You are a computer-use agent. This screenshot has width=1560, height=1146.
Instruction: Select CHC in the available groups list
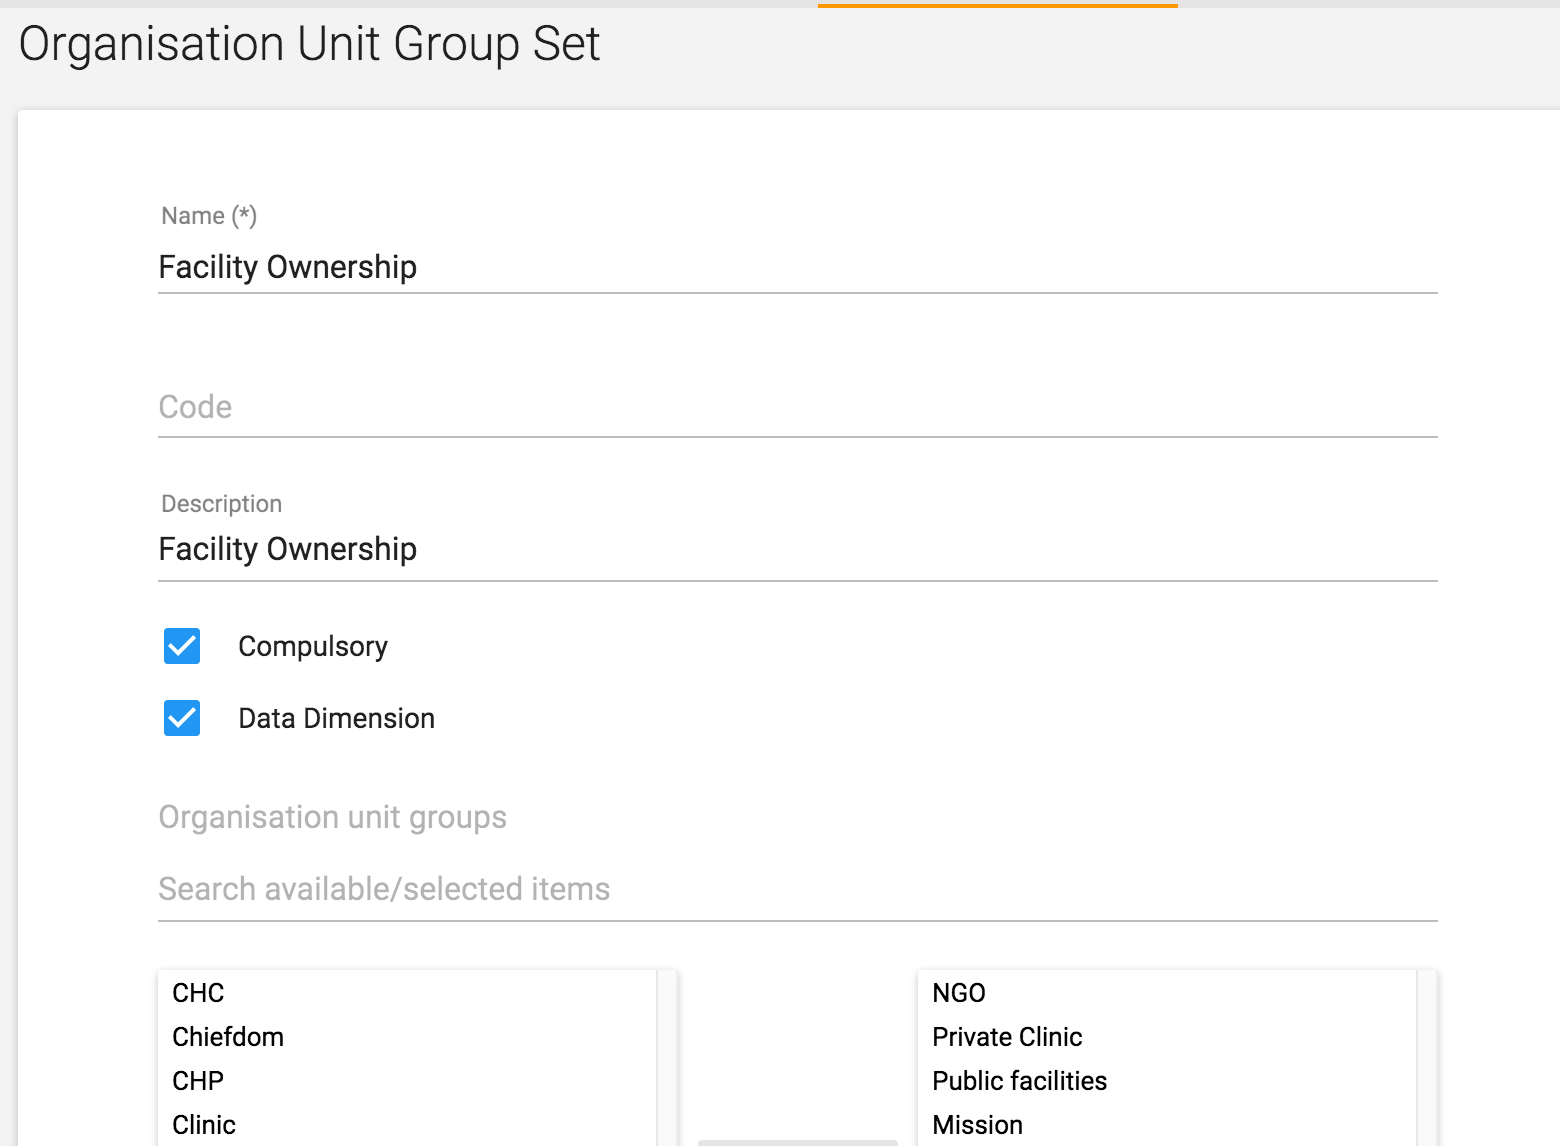(x=198, y=993)
